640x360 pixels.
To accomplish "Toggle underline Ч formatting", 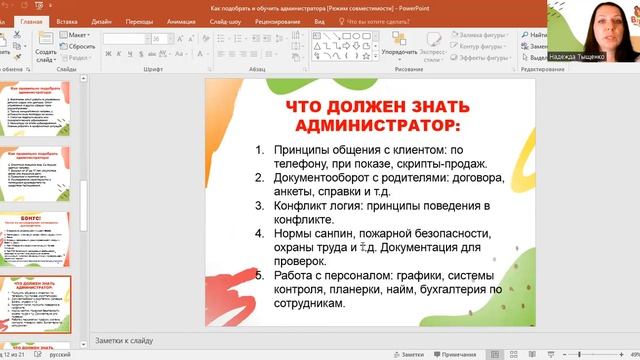I will coord(130,54).
